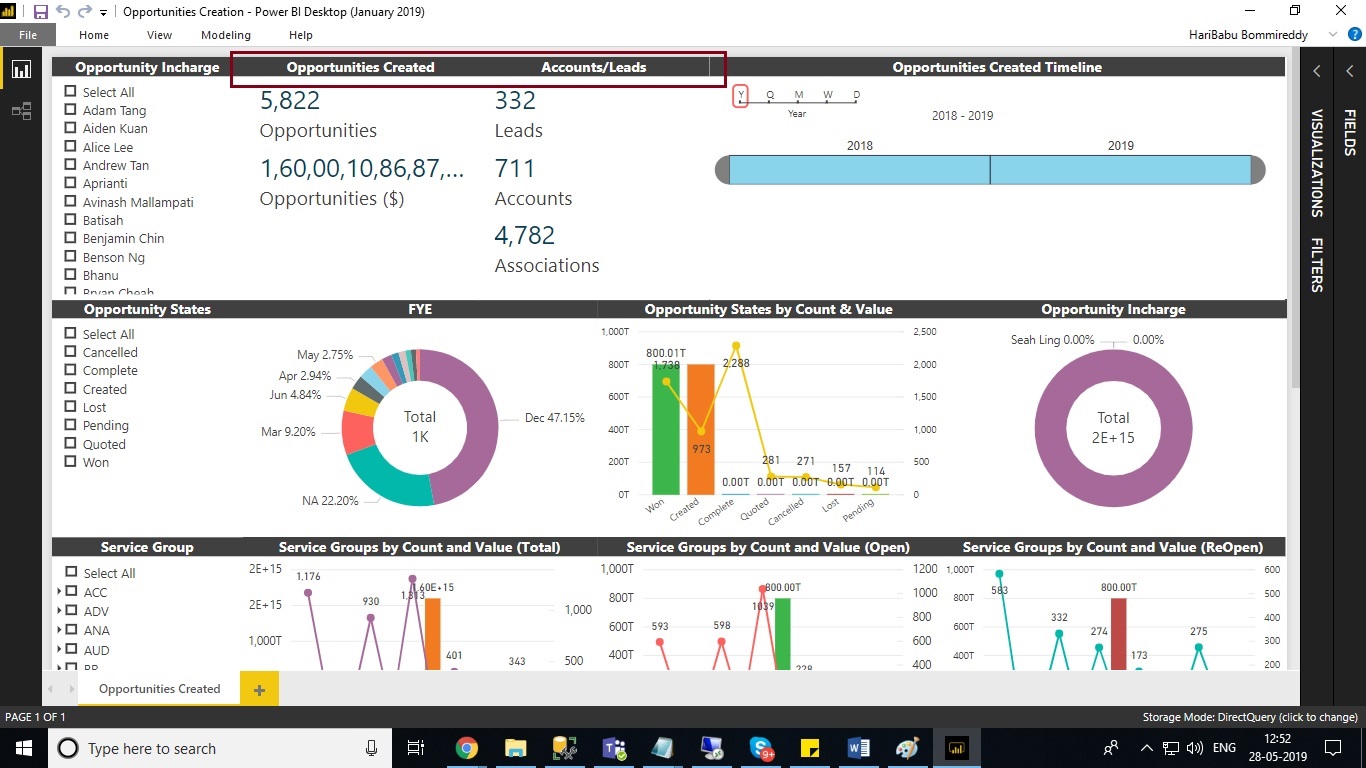Open the notification center icon

1333,748
